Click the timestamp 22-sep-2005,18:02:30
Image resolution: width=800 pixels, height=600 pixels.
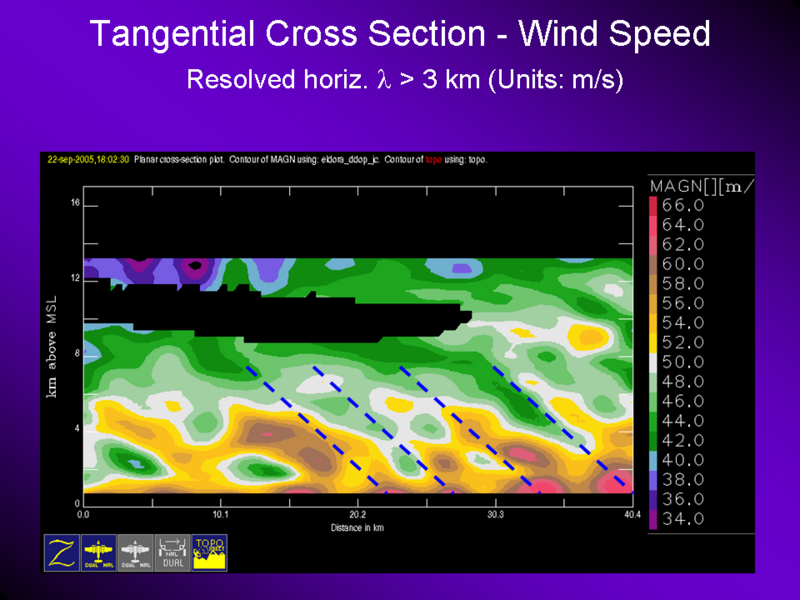pos(88,160)
